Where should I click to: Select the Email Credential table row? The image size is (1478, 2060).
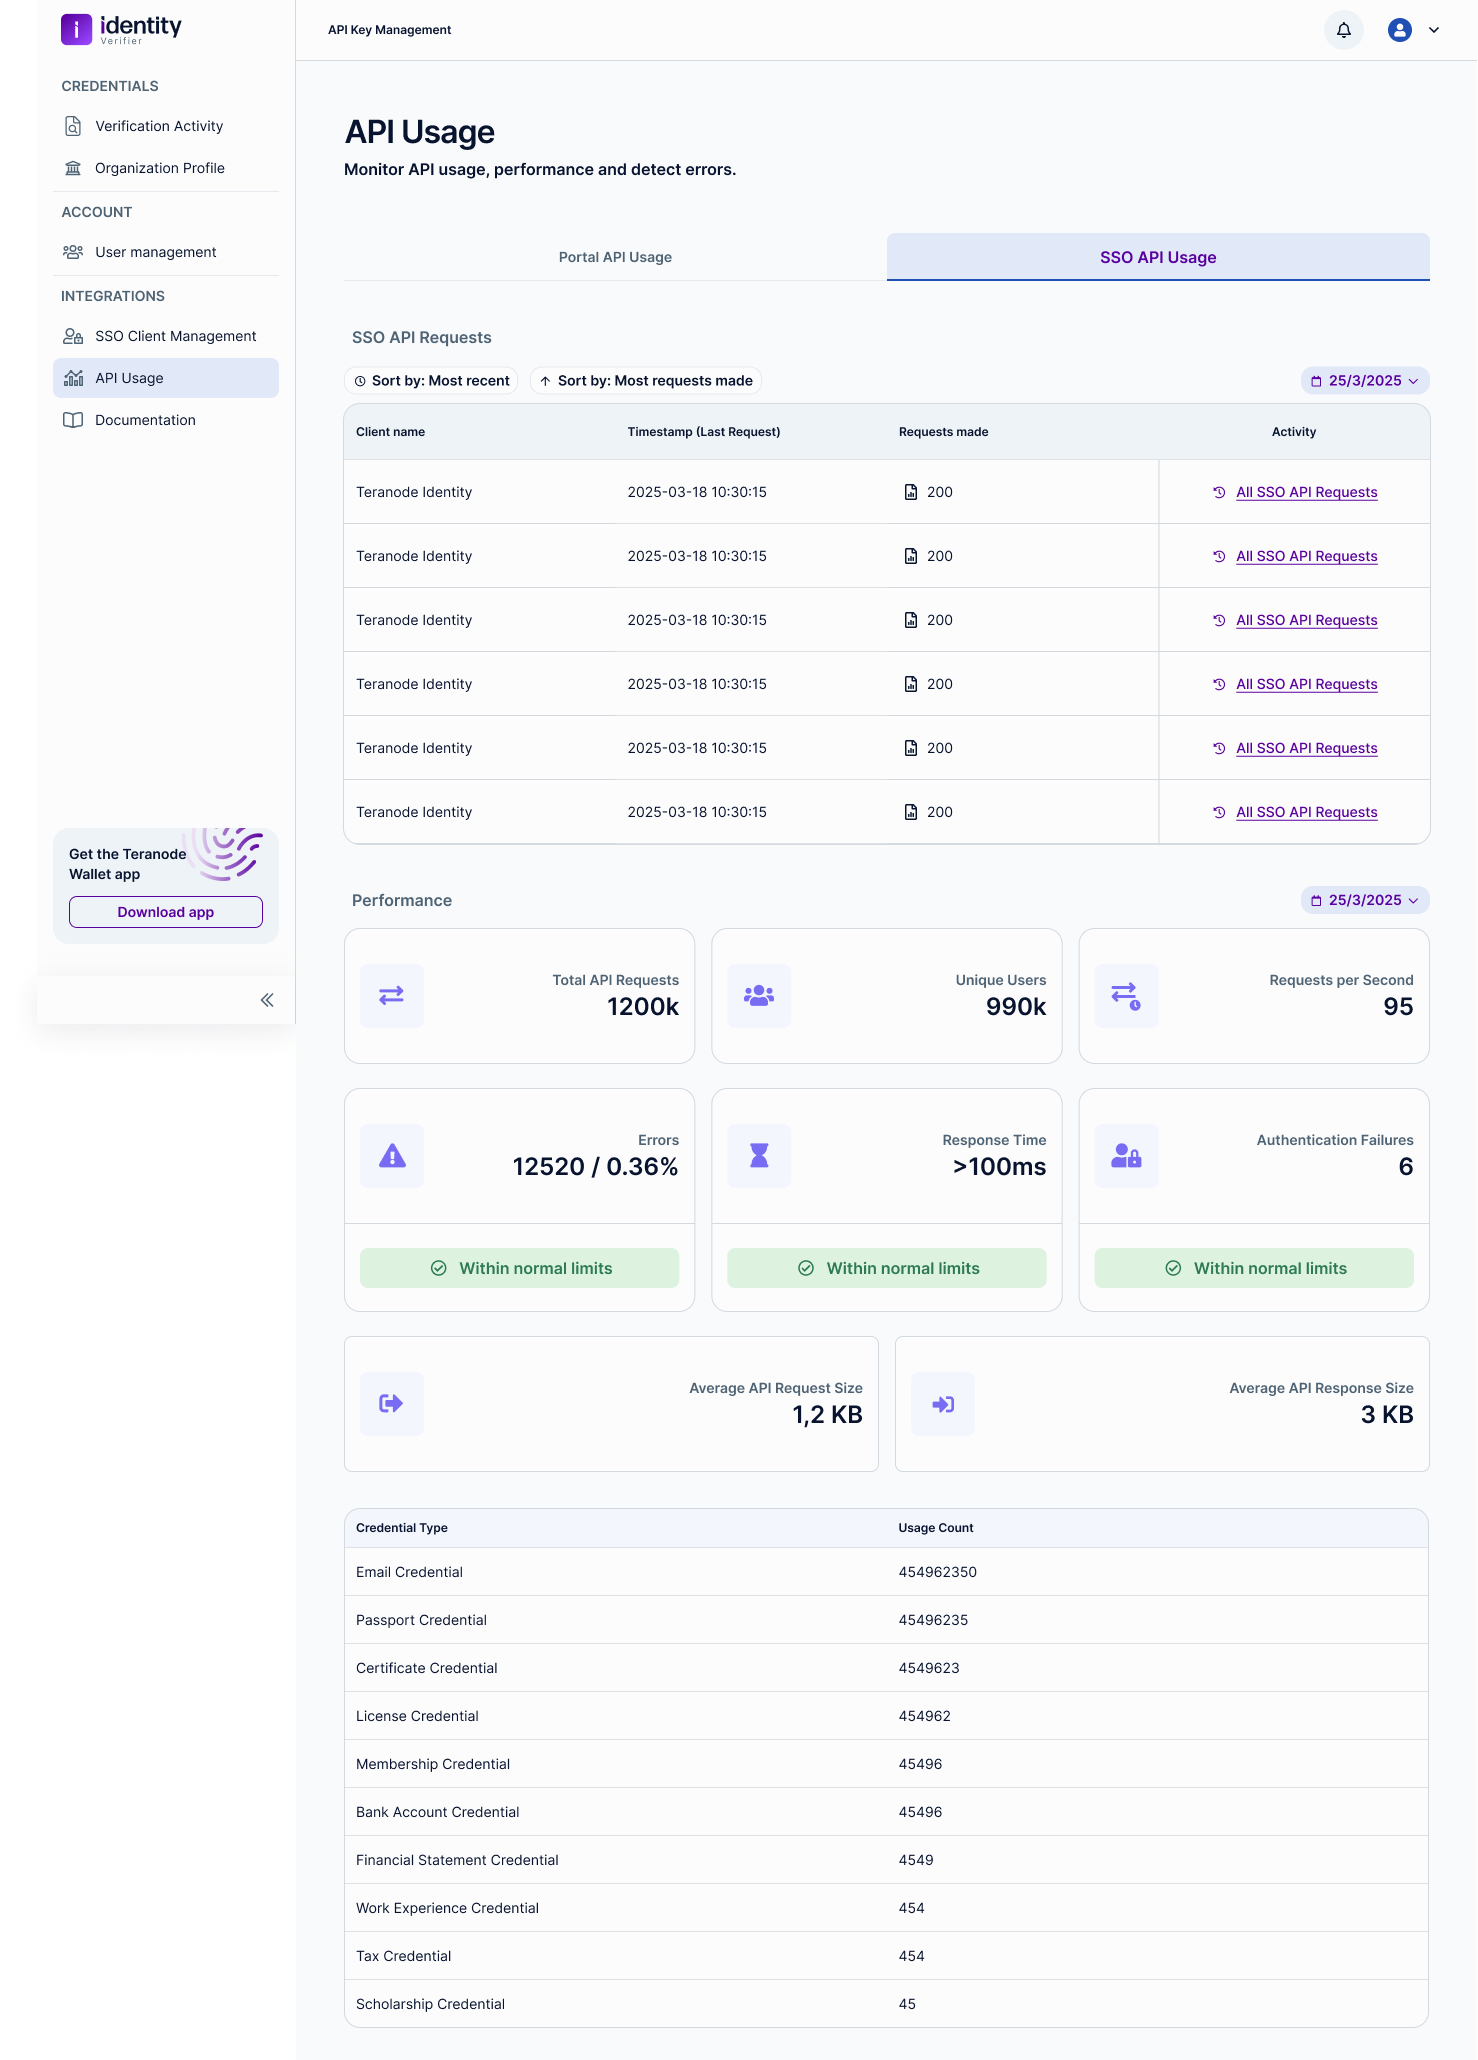[x=886, y=1572]
